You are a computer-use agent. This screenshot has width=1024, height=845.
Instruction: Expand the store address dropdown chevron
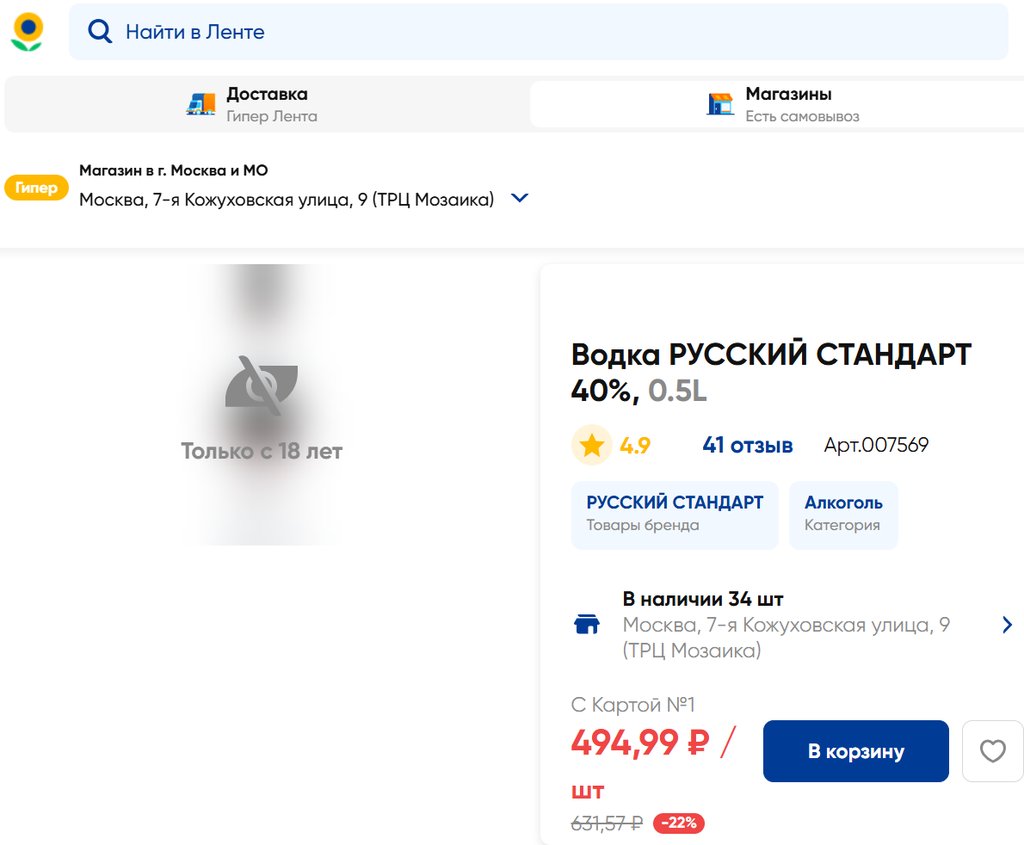(x=519, y=198)
